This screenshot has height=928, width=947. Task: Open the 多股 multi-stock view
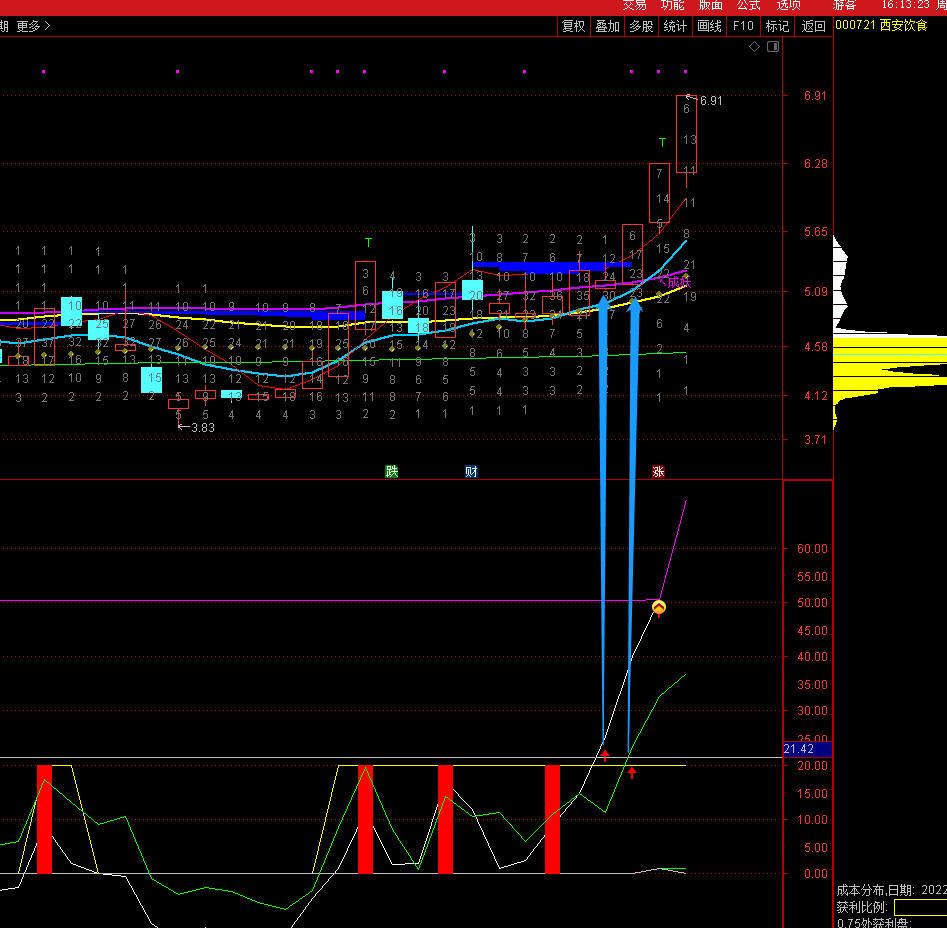pos(641,26)
